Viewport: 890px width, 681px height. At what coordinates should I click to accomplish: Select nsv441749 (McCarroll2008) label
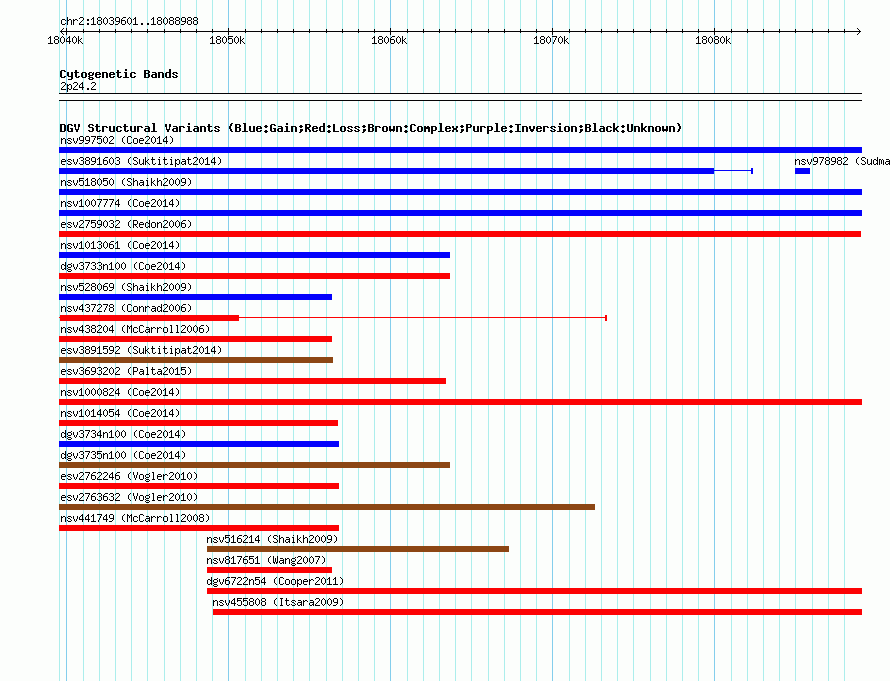point(135,518)
